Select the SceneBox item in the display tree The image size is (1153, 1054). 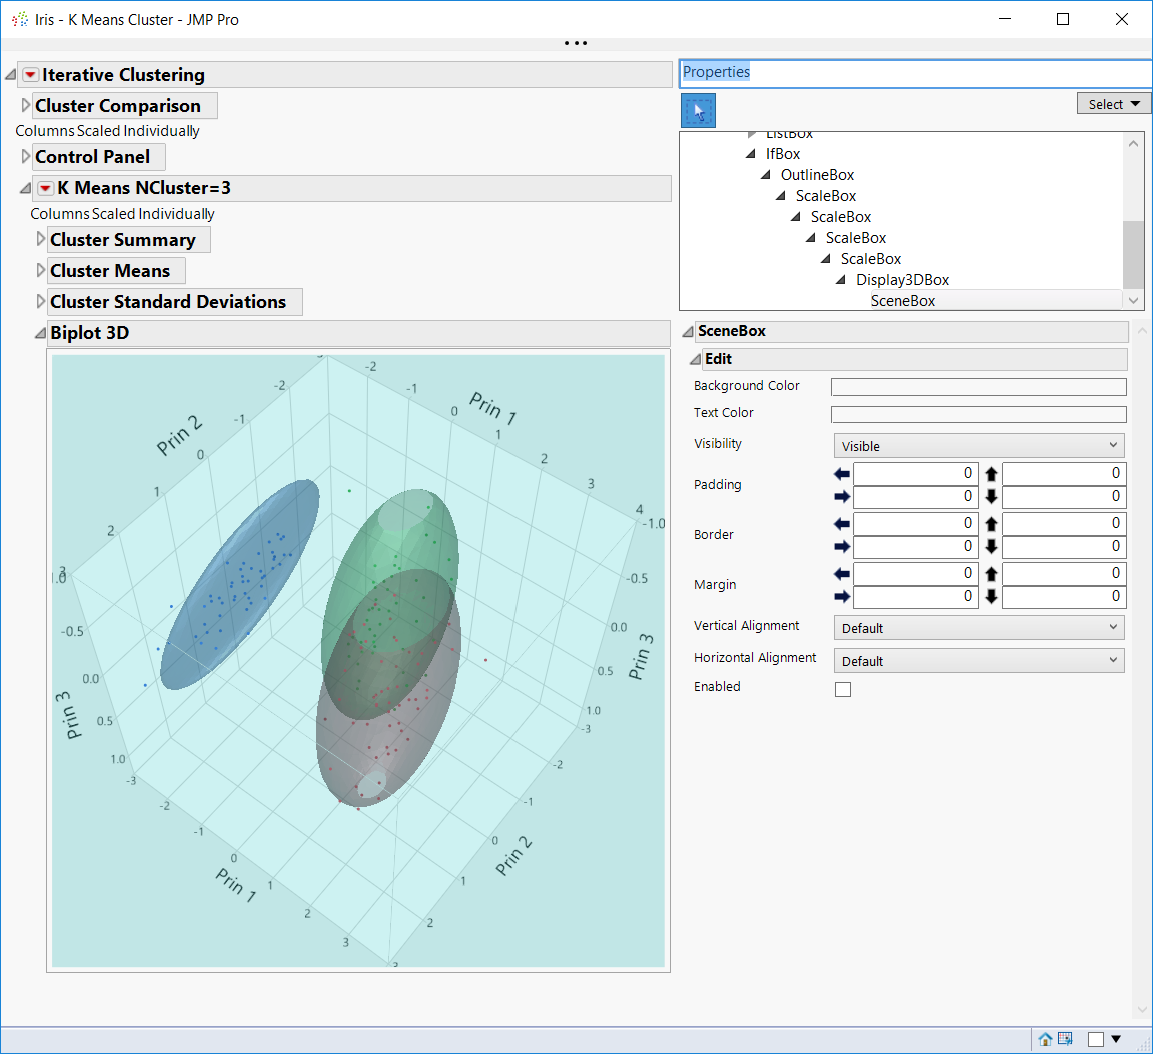[x=902, y=300]
